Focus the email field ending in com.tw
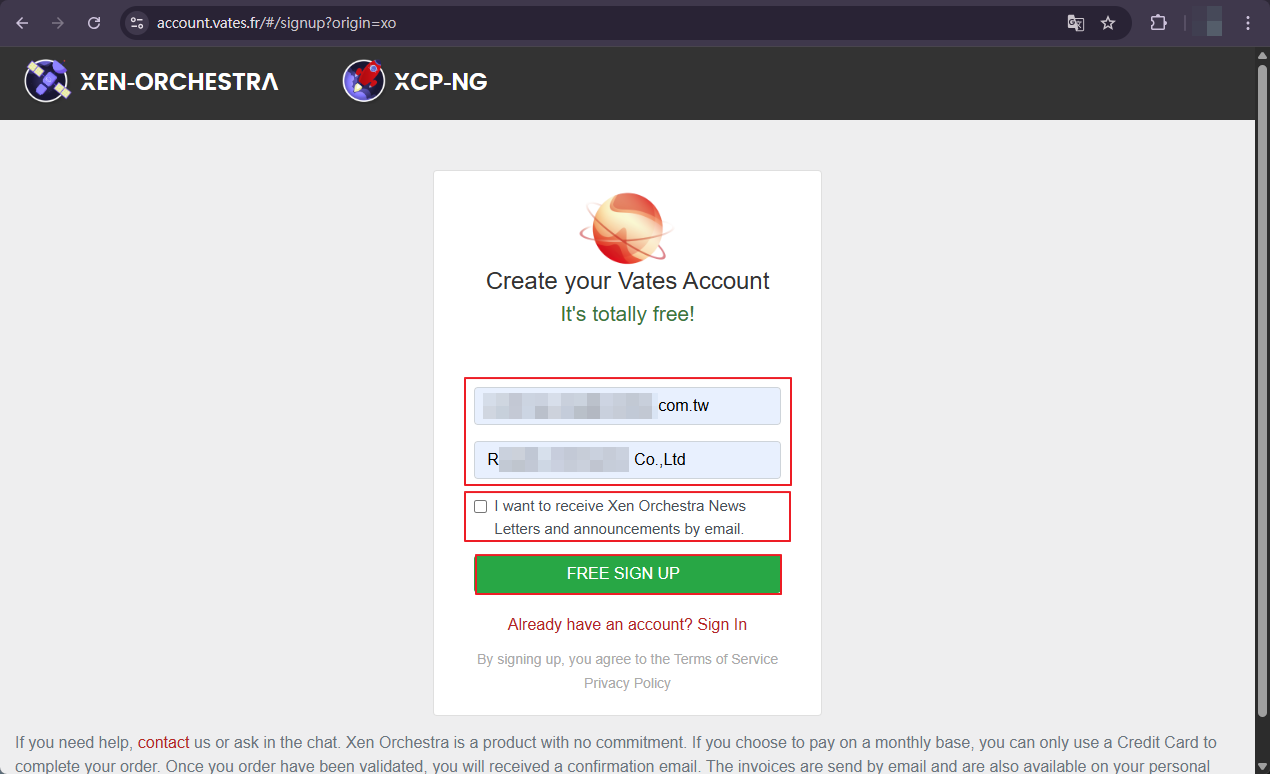 pos(628,406)
